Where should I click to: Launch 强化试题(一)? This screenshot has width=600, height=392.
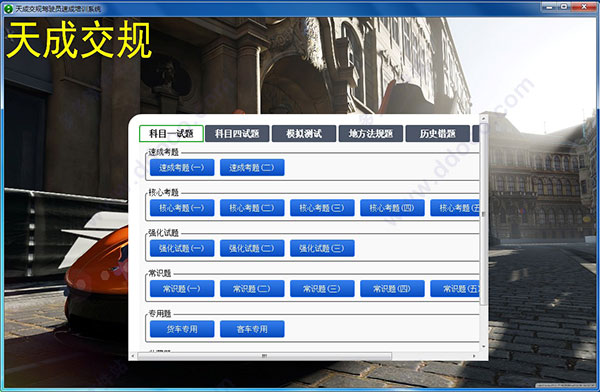(182, 248)
